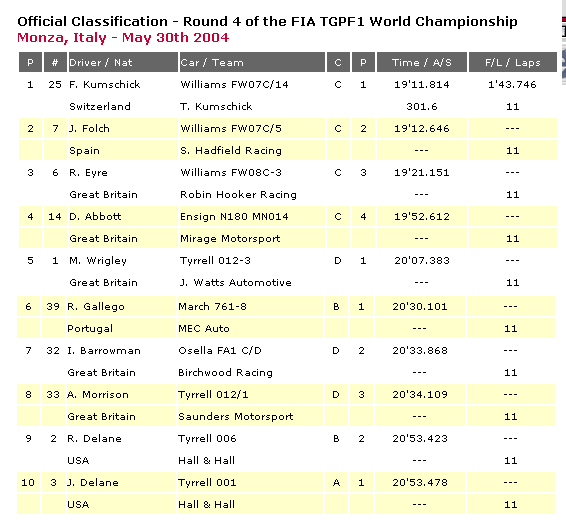
Task: Click the Time / A/S column header
Action: (x=422, y=62)
